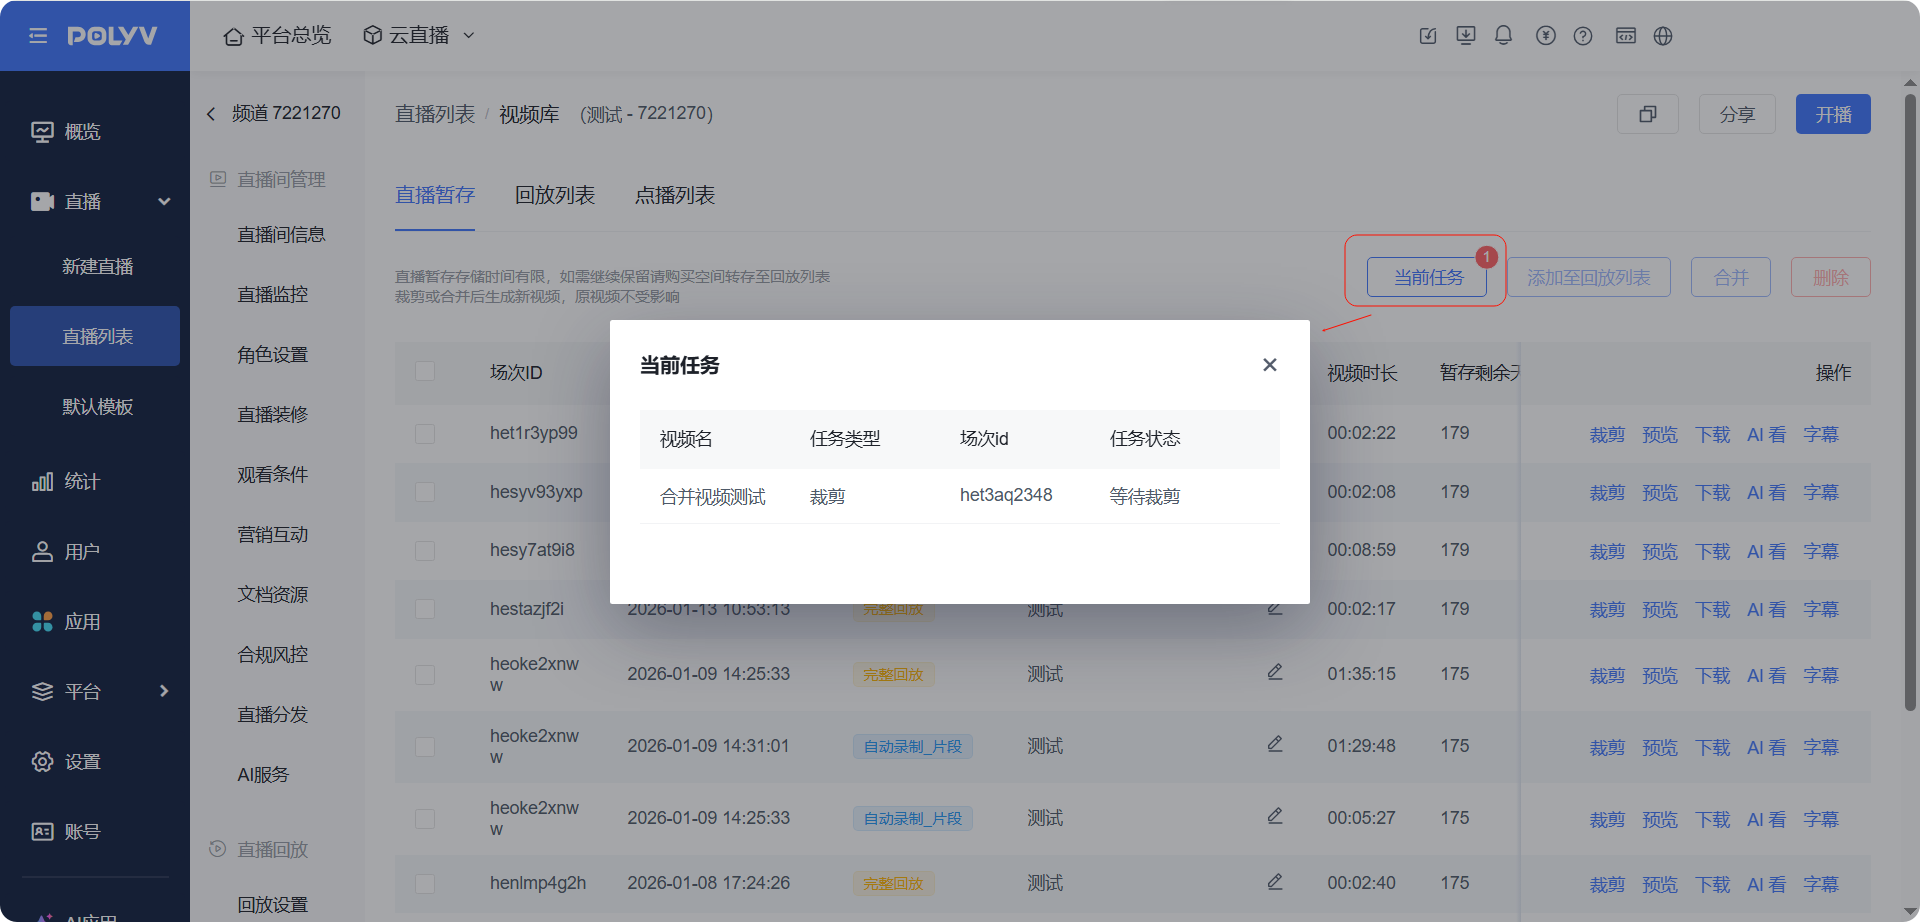The image size is (1920, 922).
Task: Check the box for row hestazjf2i
Action: coord(425,609)
